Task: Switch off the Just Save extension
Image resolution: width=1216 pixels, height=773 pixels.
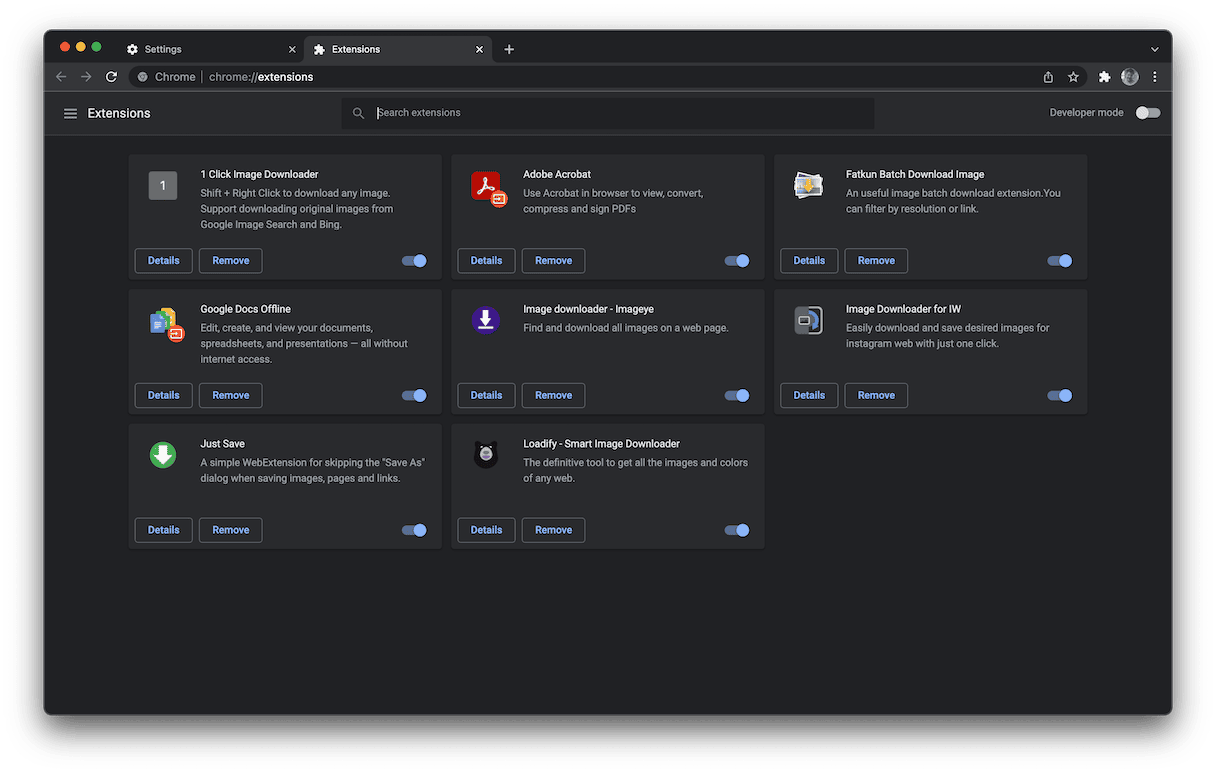Action: 414,530
